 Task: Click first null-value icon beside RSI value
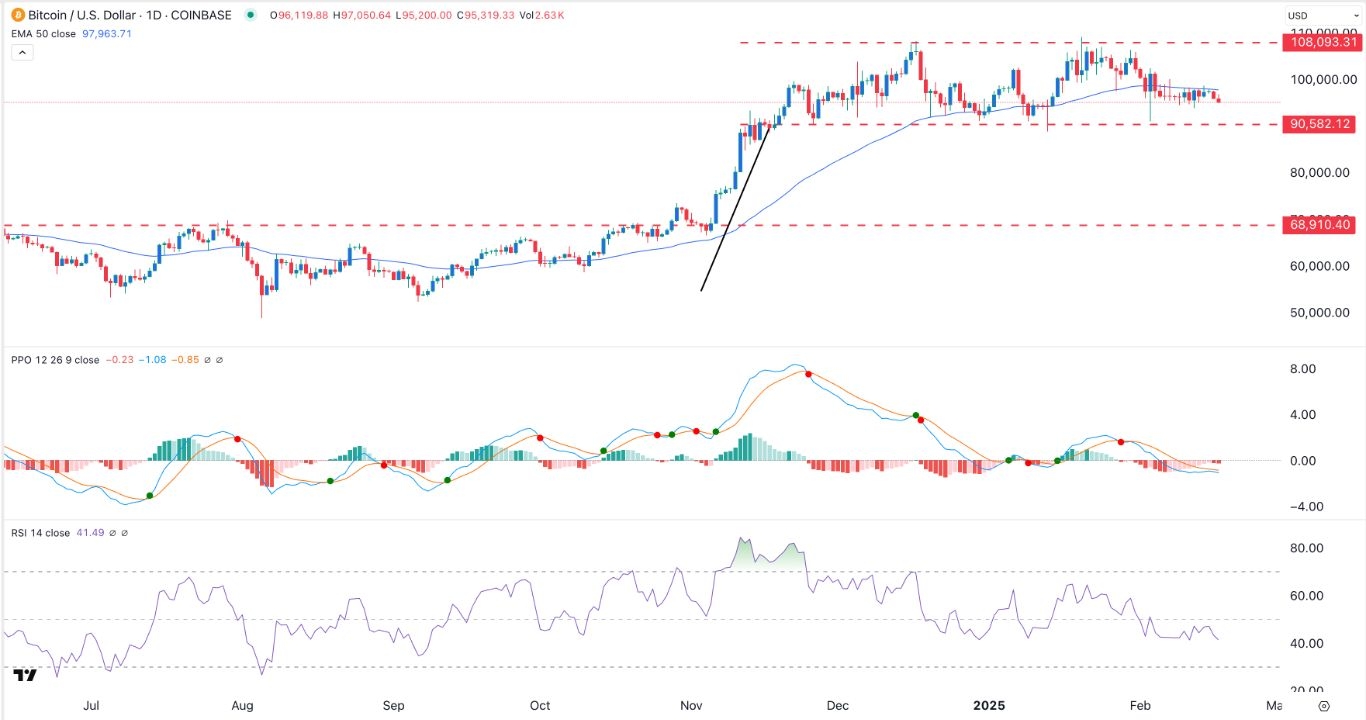point(112,533)
